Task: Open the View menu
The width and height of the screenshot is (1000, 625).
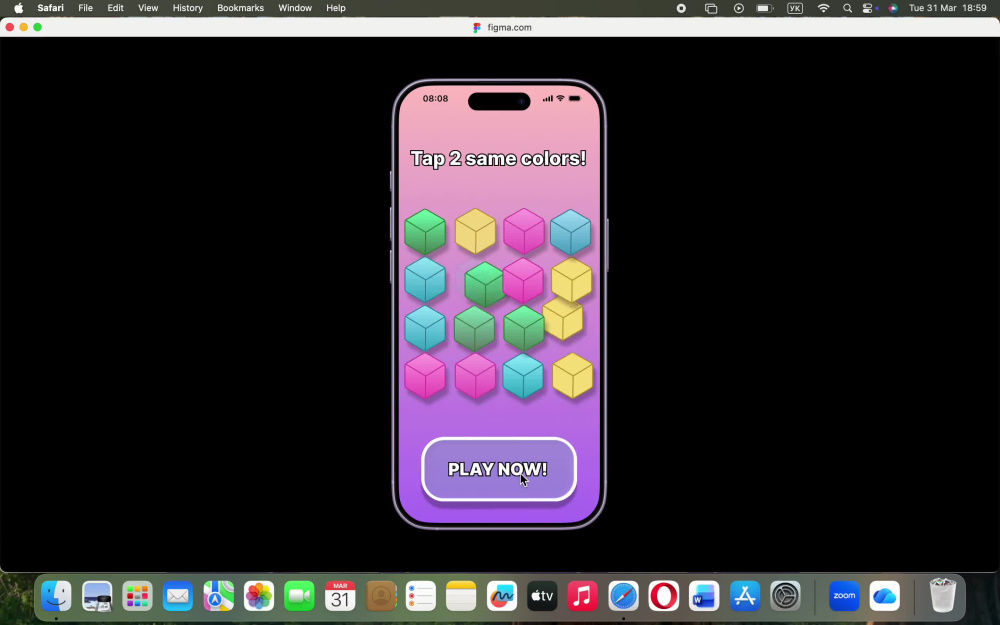Action: pyautogui.click(x=148, y=8)
